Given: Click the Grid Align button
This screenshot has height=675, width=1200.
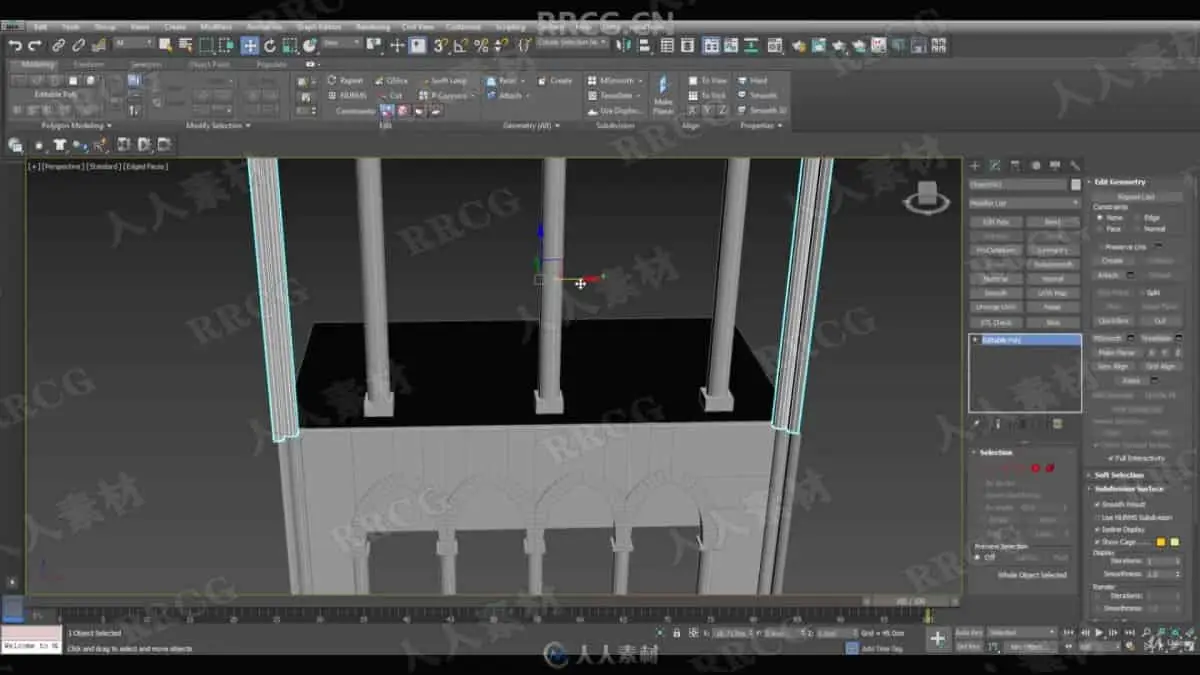Looking at the screenshot, I should click(x=1160, y=367).
